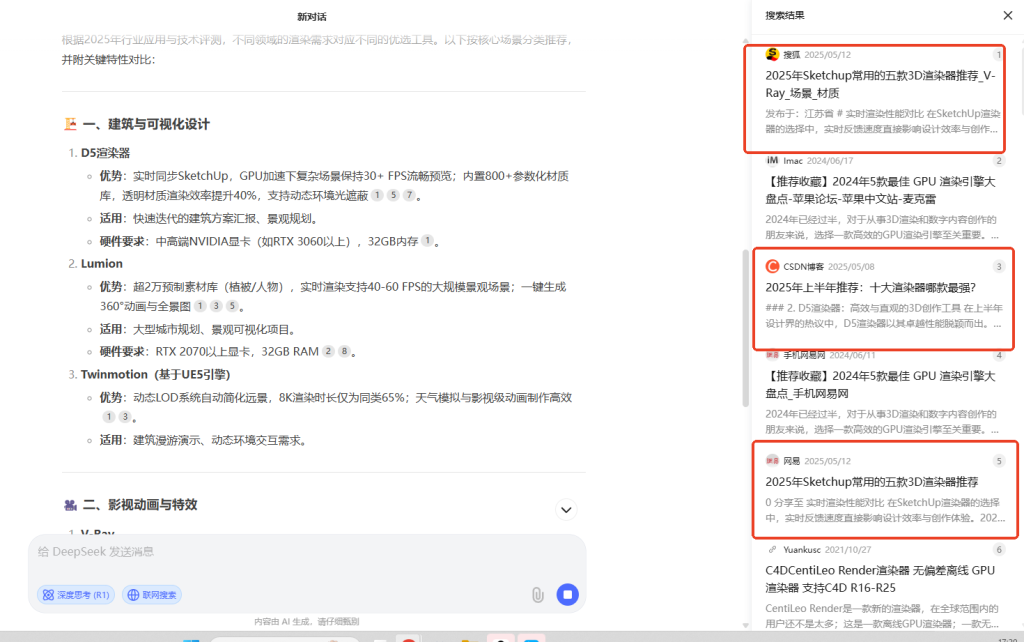Click citation 1 in D5渲染器 优势 line
Viewport: 1024px width, 642px height.
[x=377, y=195]
